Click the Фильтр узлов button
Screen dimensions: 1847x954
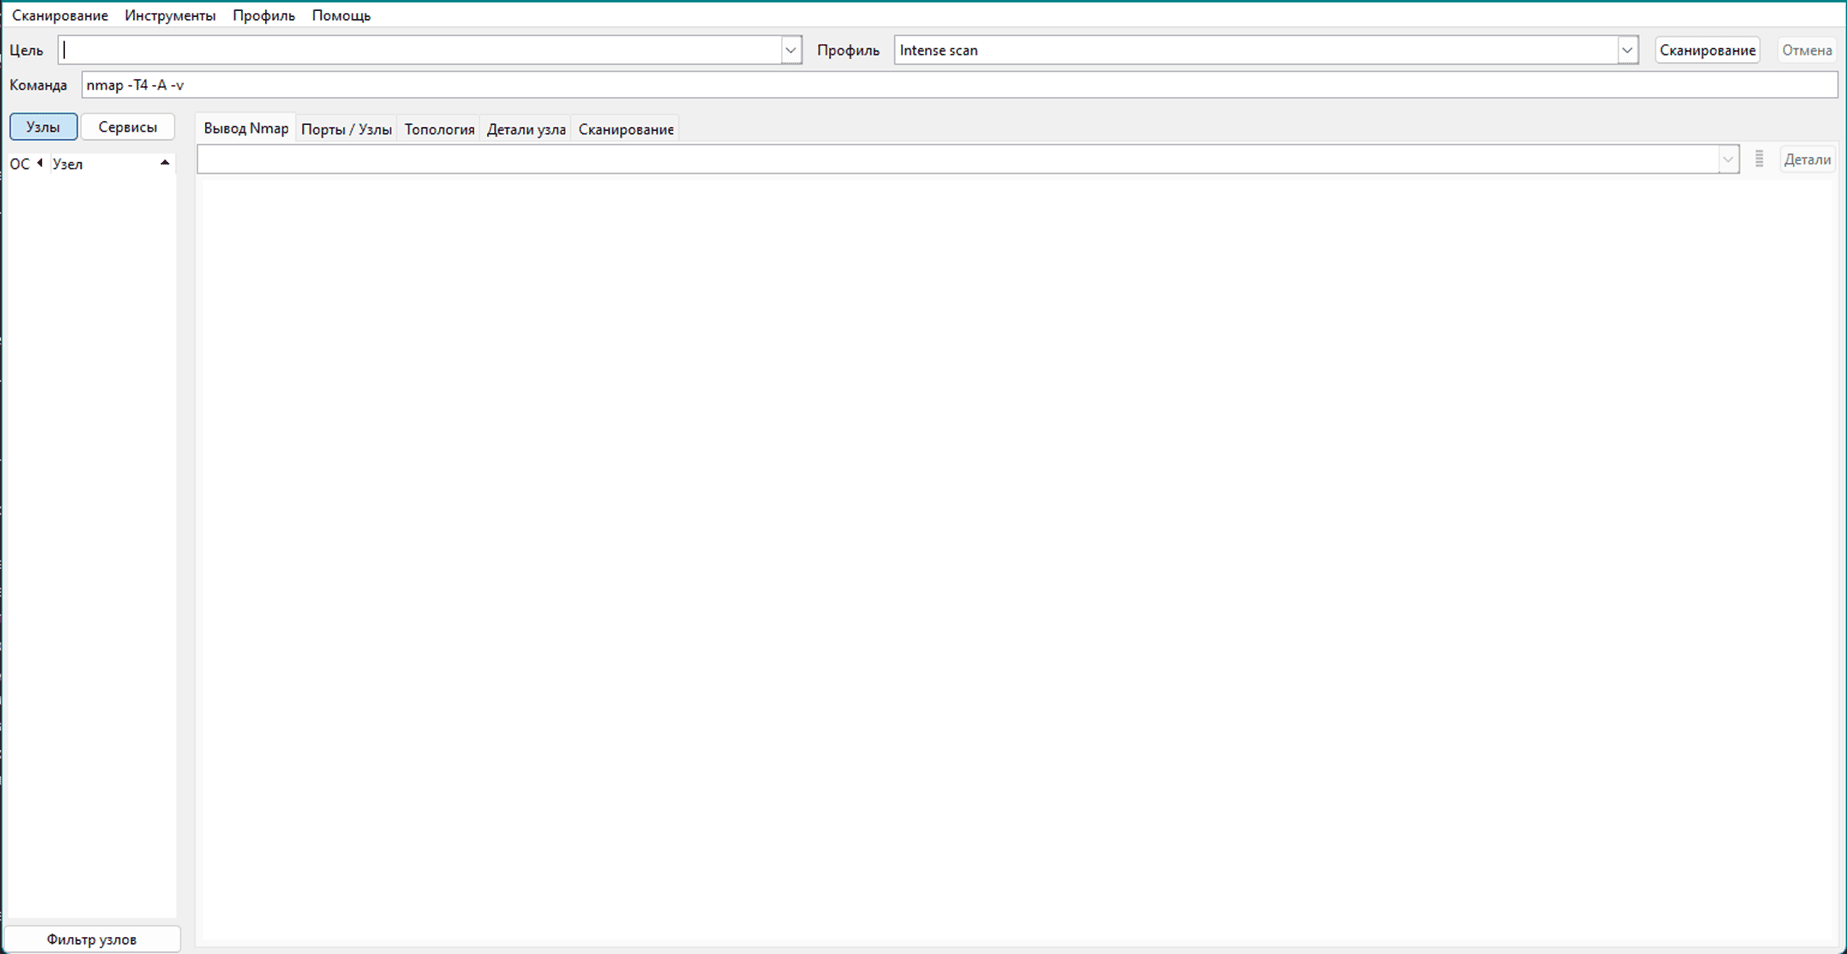92,939
